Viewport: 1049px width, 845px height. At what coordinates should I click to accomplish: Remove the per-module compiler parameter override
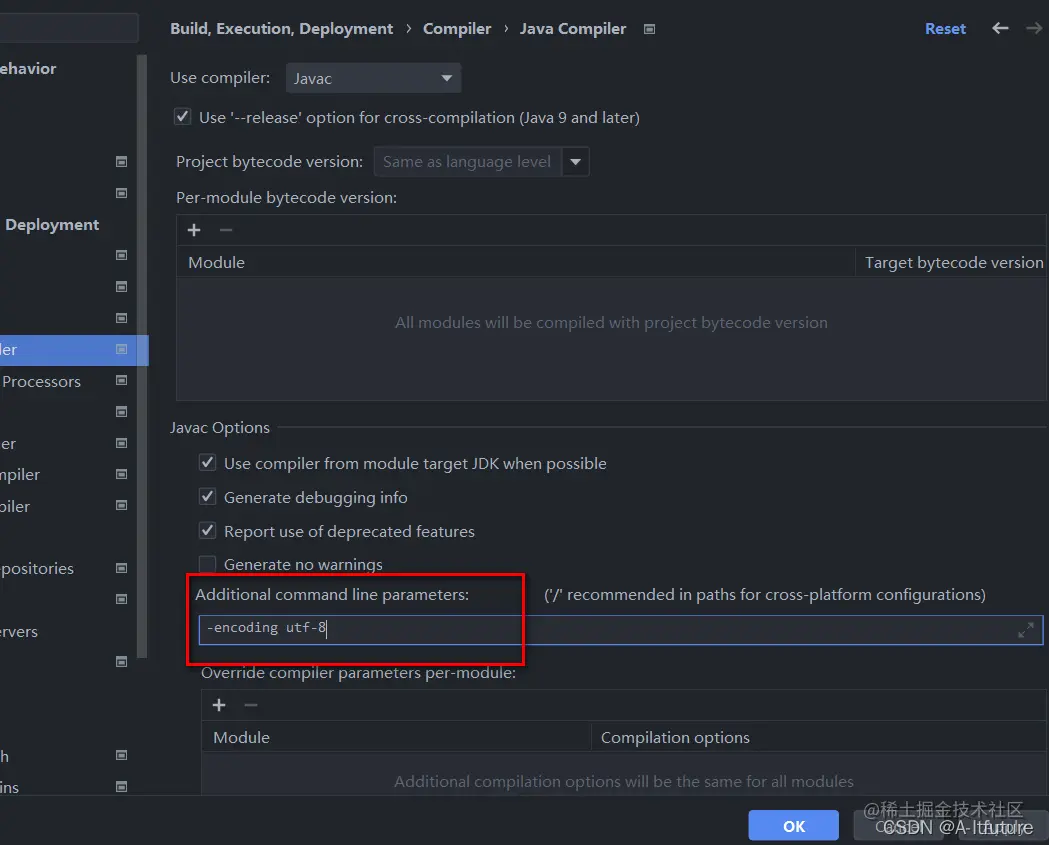coord(251,705)
